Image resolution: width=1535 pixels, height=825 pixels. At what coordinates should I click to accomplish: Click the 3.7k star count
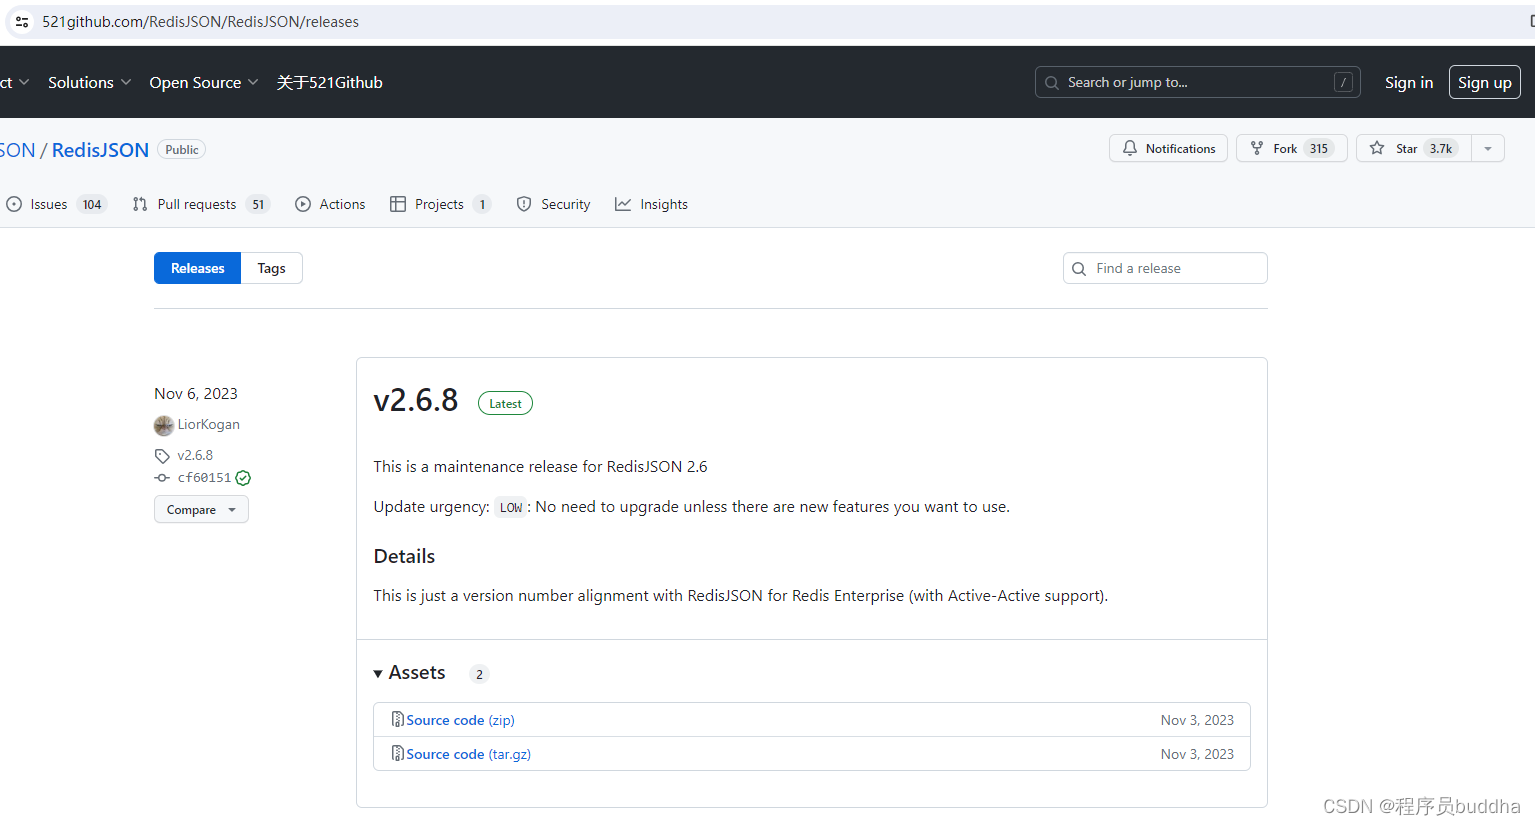click(x=1440, y=148)
